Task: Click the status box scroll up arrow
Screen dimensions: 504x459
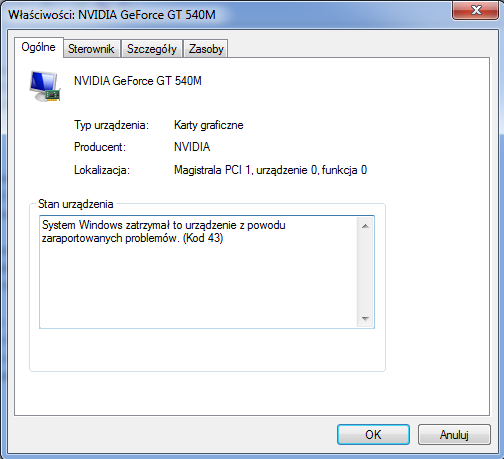Action: click(365, 226)
